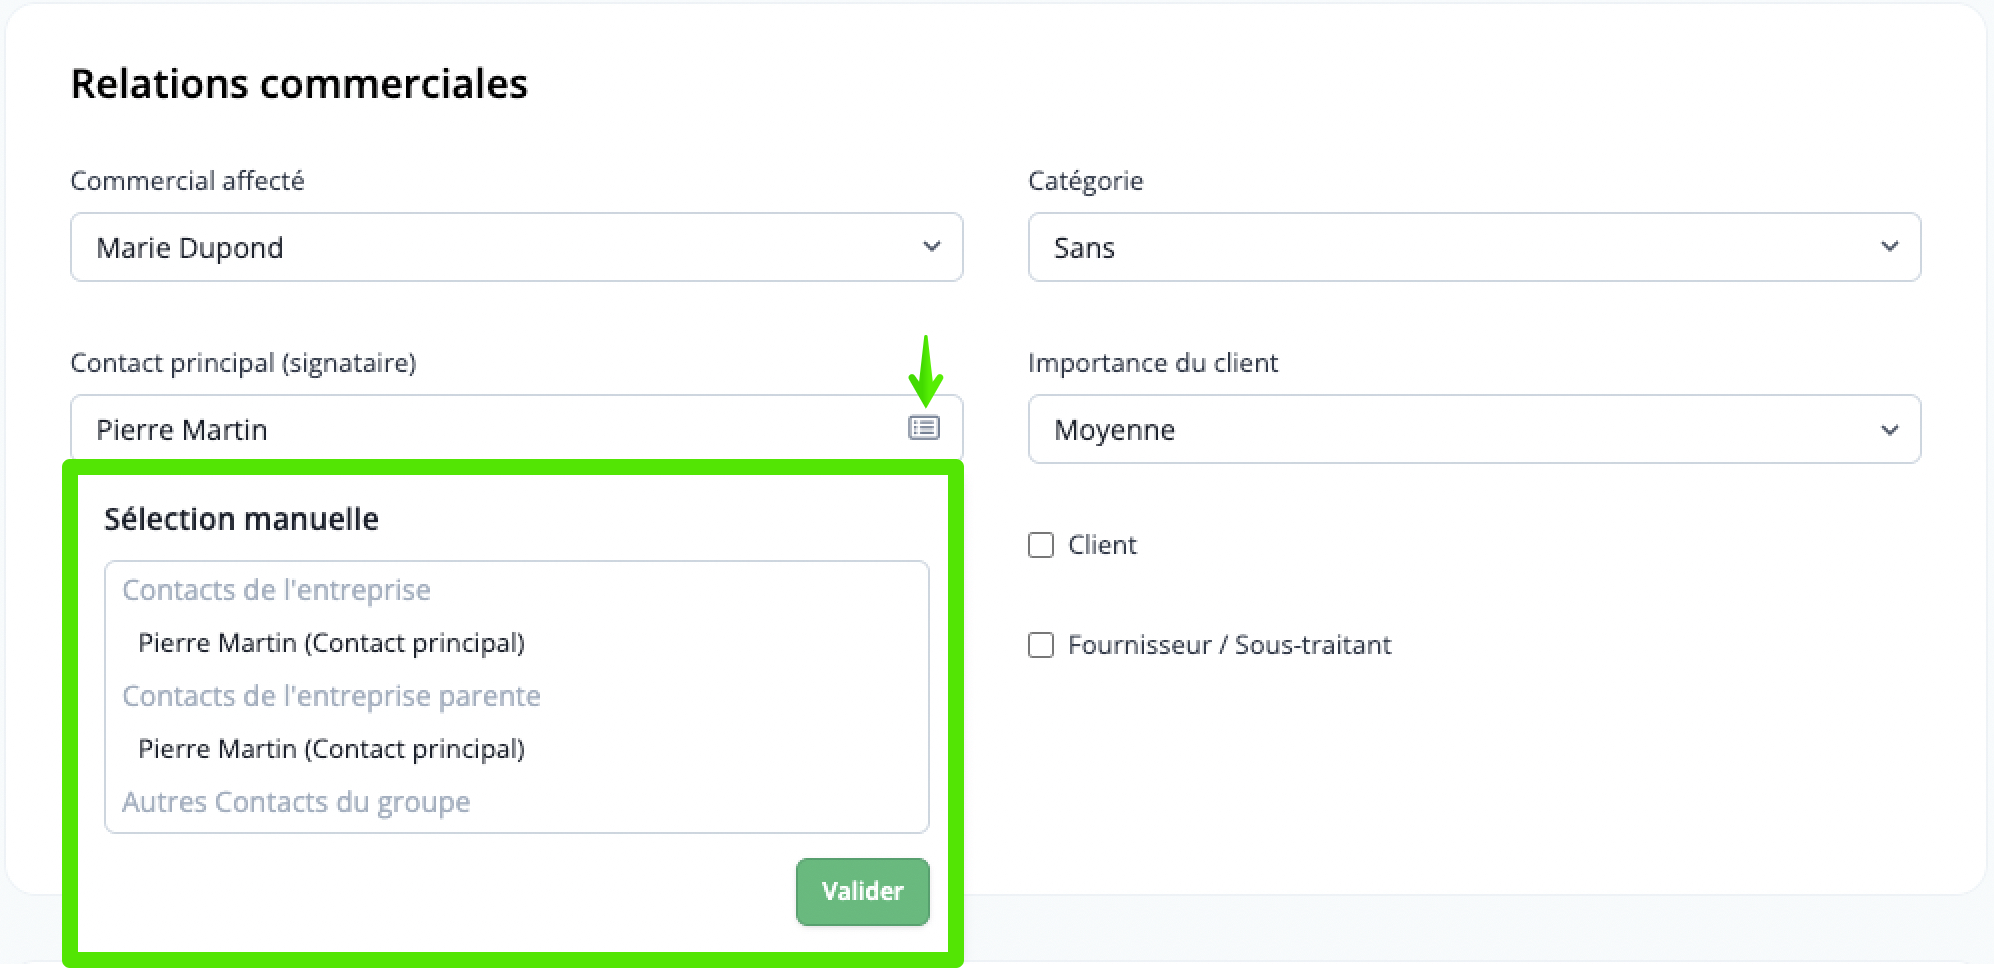The image size is (1994, 972).
Task: Tick the Client checkbox
Action: (x=1041, y=545)
